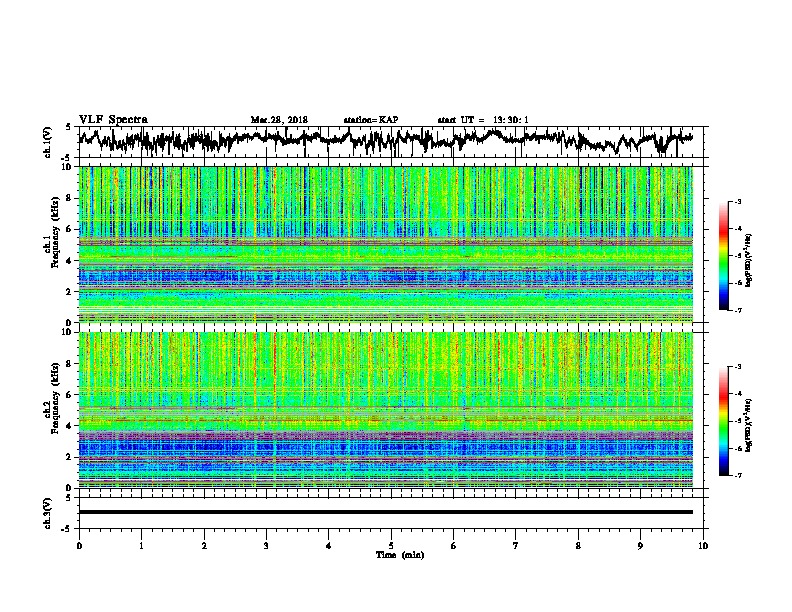Image resolution: width=792 pixels, height=612 pixels.
Task: Select the "start UT = 13:30: 1" text
Action: [483, 120]
